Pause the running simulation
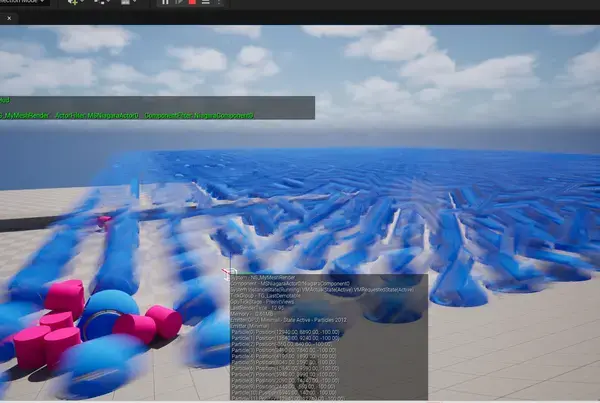This screenshot has height=403, width=600. point(165,3)
